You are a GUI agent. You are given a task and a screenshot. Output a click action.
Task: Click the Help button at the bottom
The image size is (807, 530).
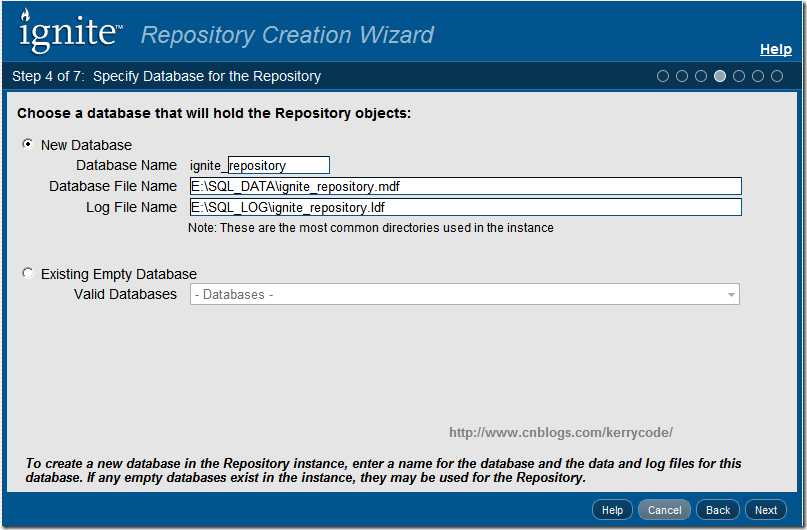click(612, 510)
